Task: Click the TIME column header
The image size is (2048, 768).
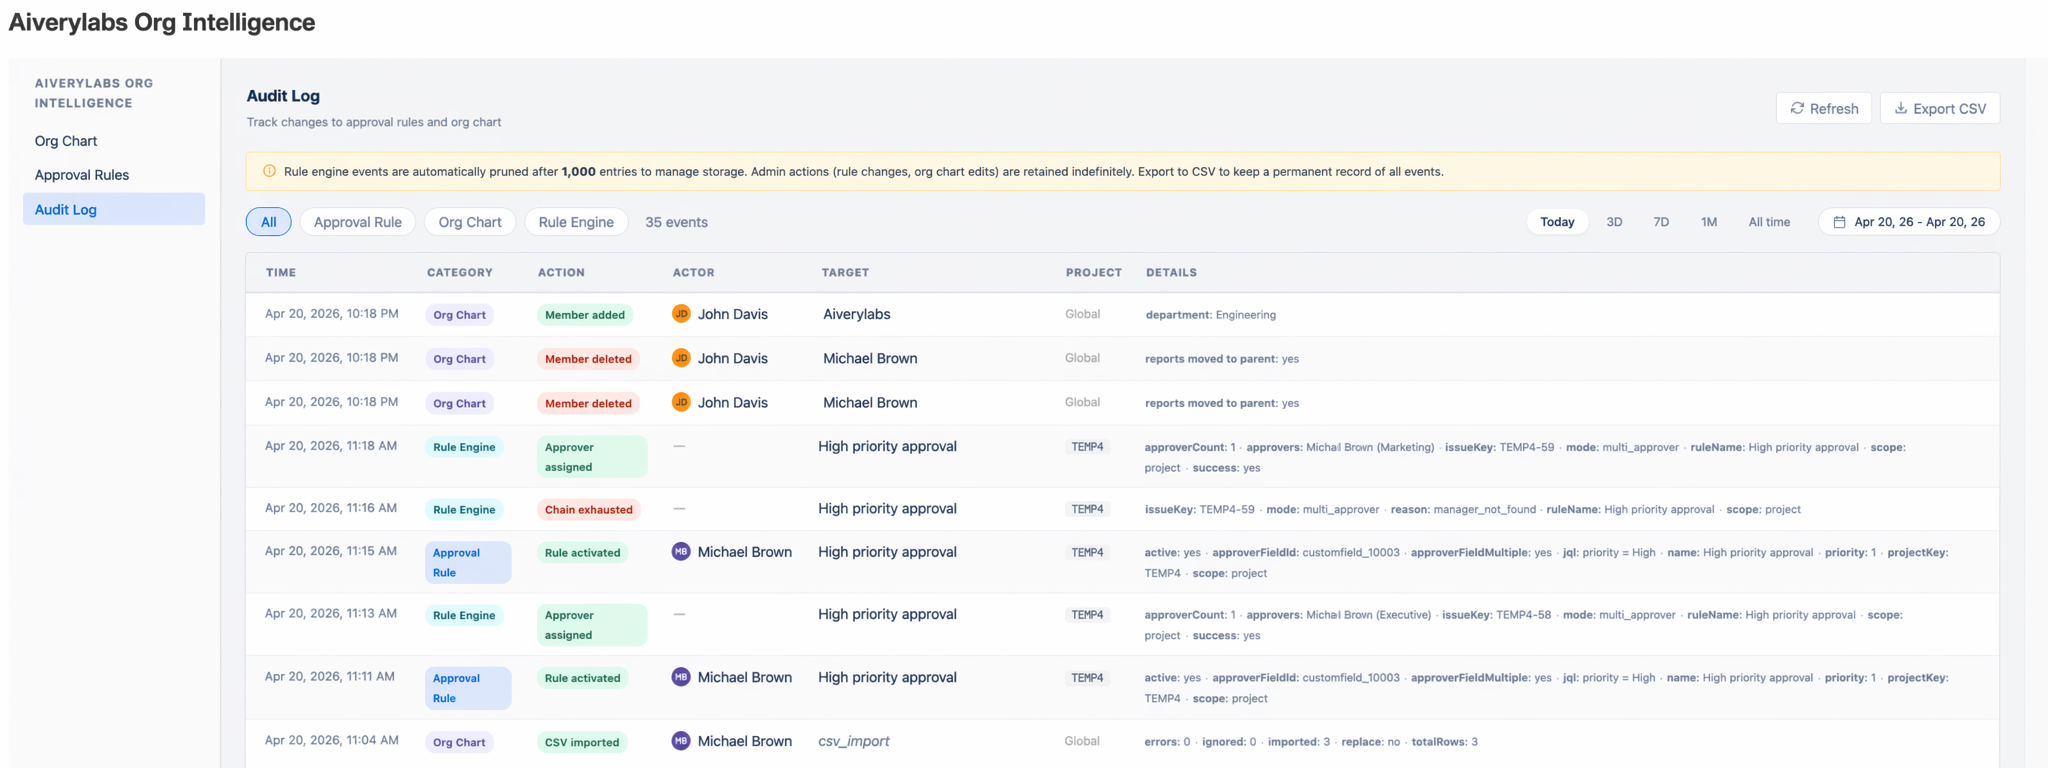Action: pyautogui.click(x=281, y=272)
